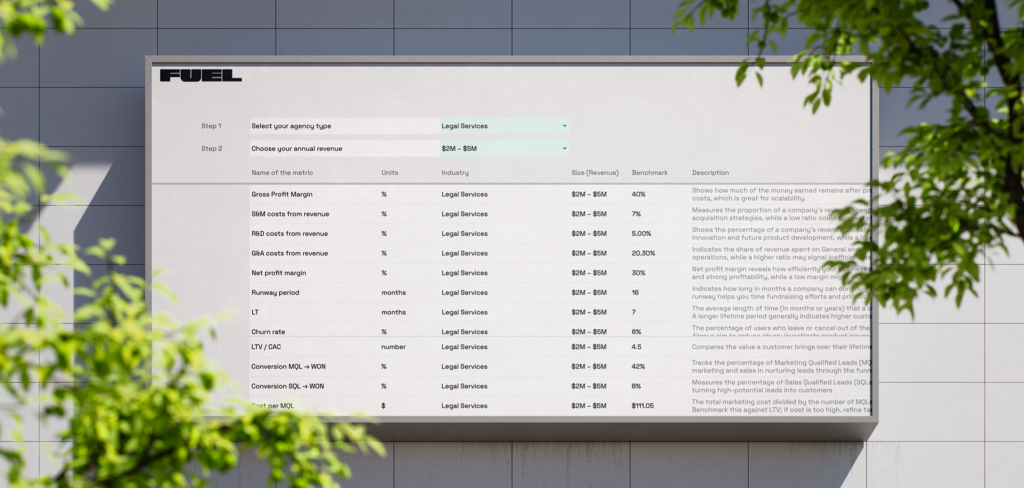Select the 'G&A costs from revenue' cell

pos(289,253)
